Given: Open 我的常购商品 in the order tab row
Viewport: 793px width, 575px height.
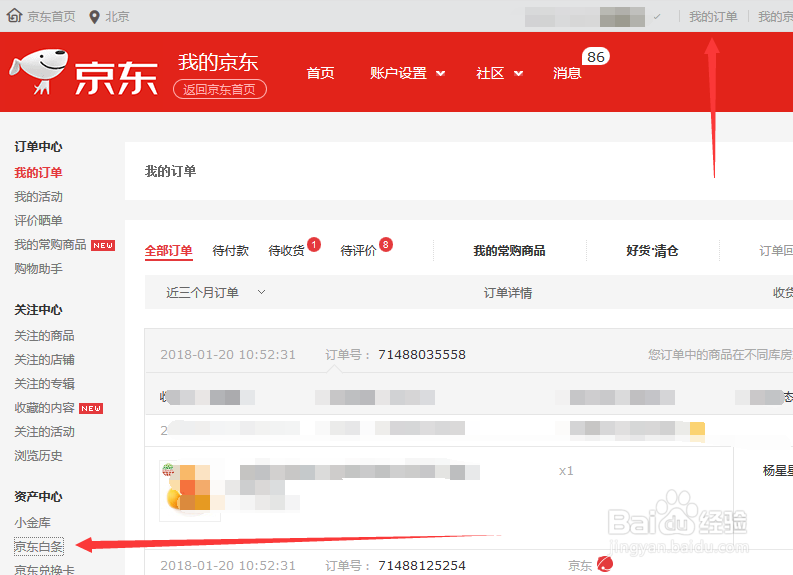Looking at the screenshot, I should (509, 251).
